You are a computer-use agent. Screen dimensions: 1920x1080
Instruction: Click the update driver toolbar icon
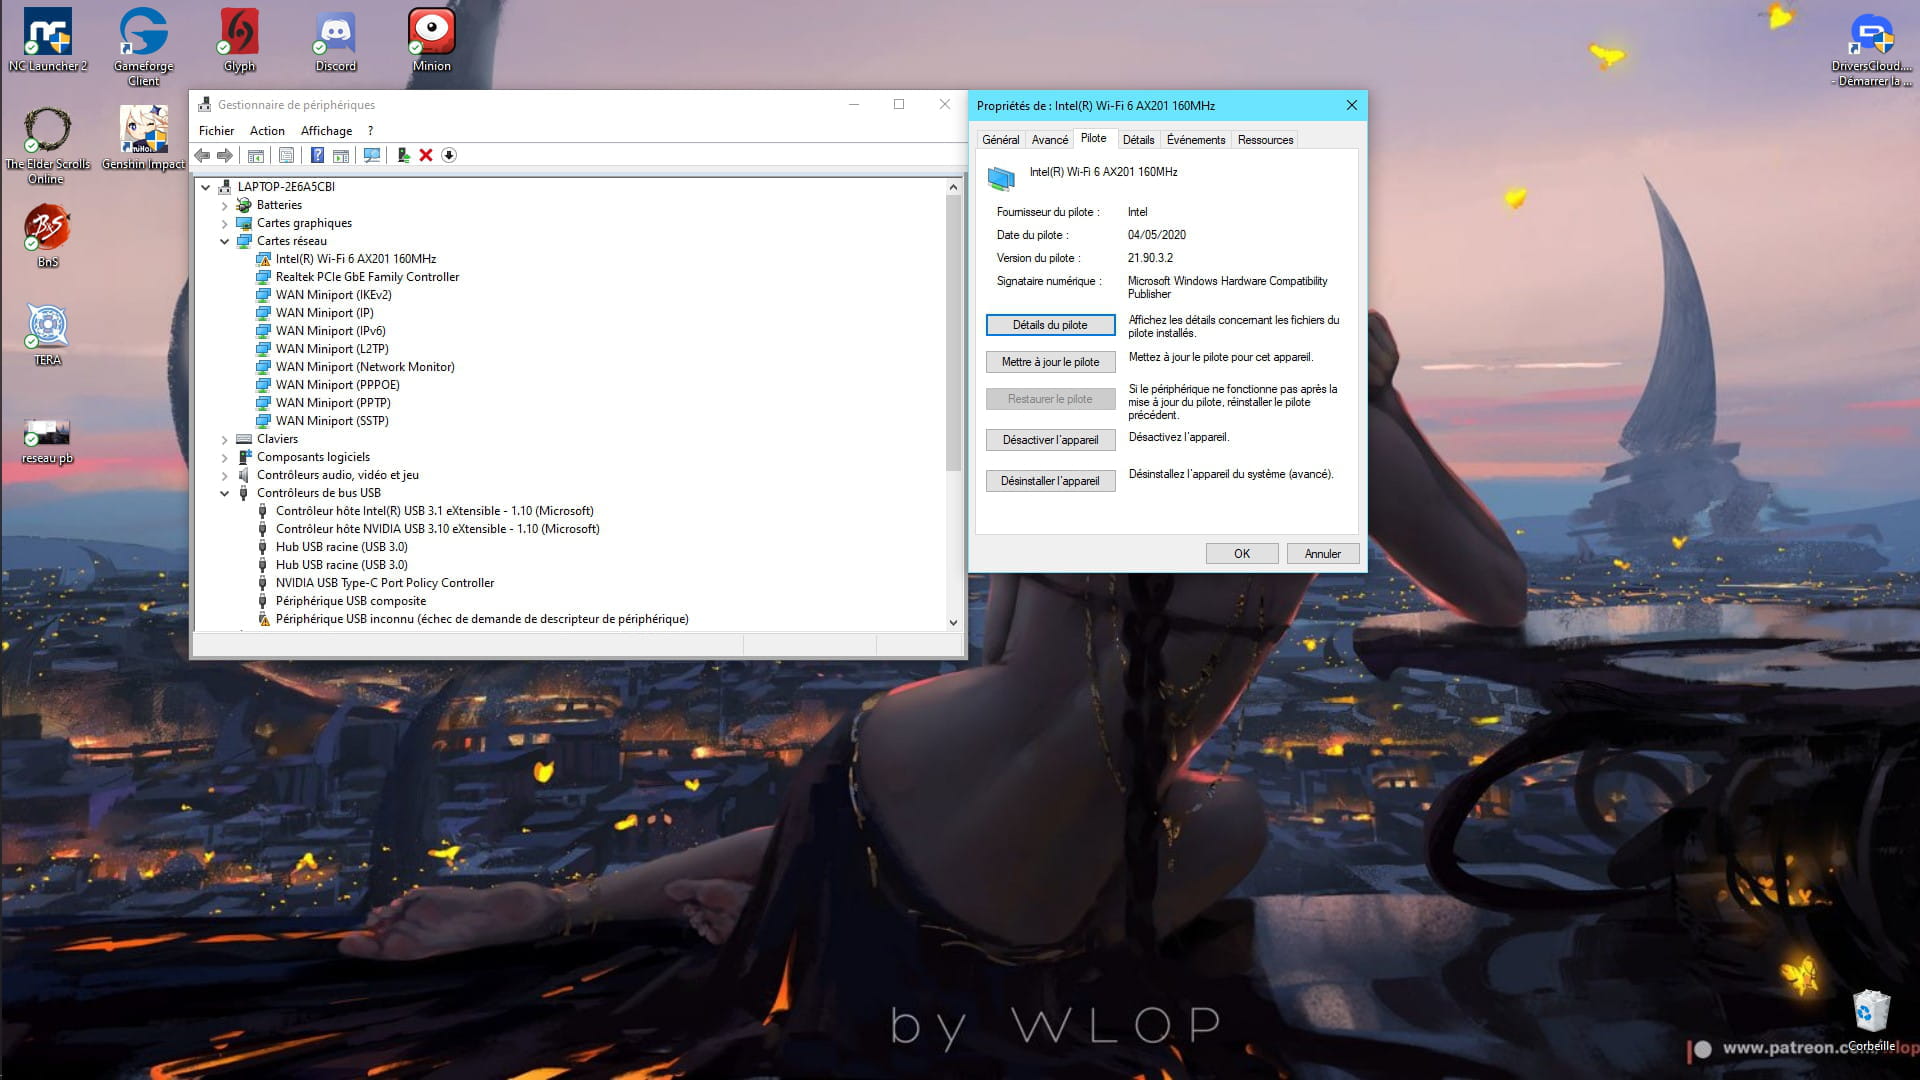click(x=403, y=155)
